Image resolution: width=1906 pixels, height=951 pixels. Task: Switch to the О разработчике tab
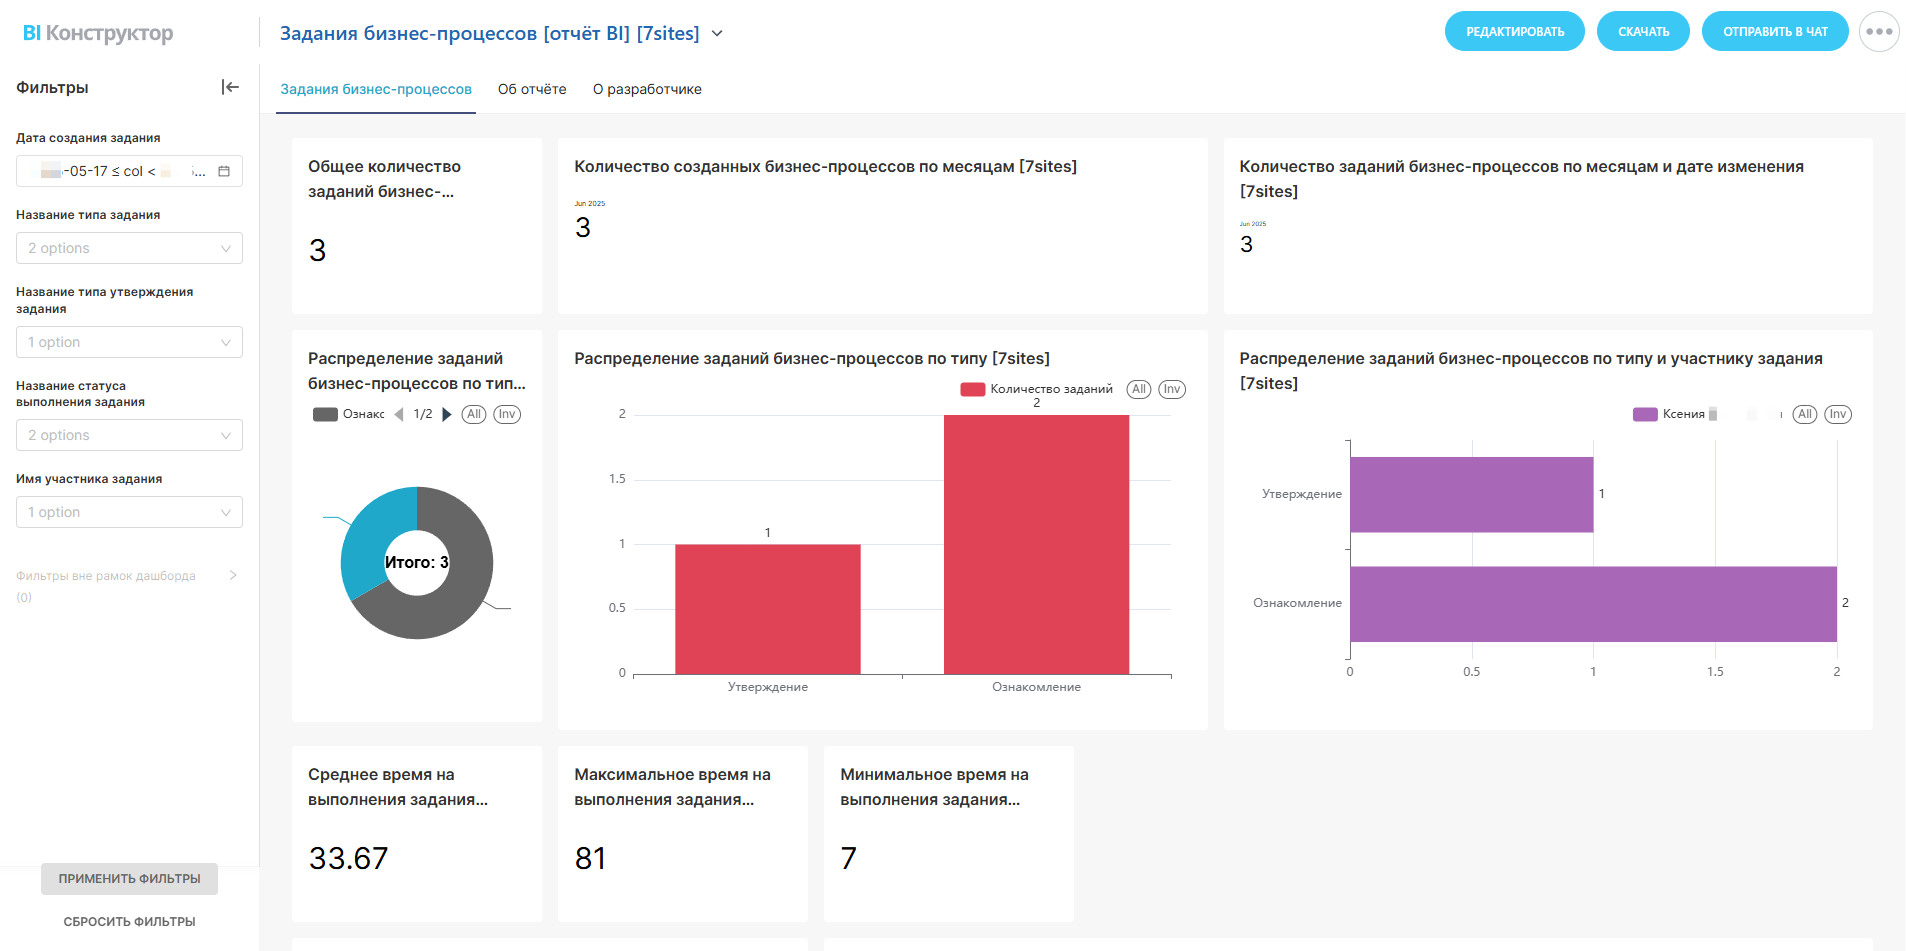(x=647, y=89)
